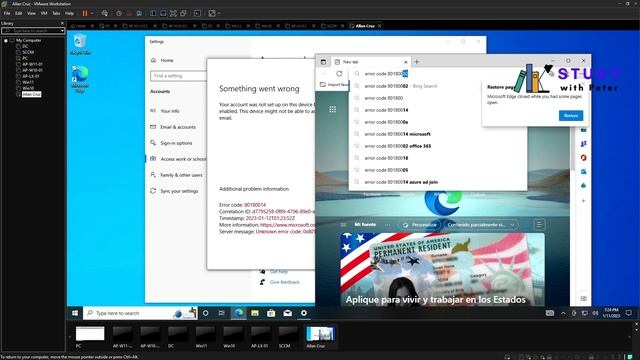Select Win10 in the Library tree

pyautogui.click(x=28, y=88)
